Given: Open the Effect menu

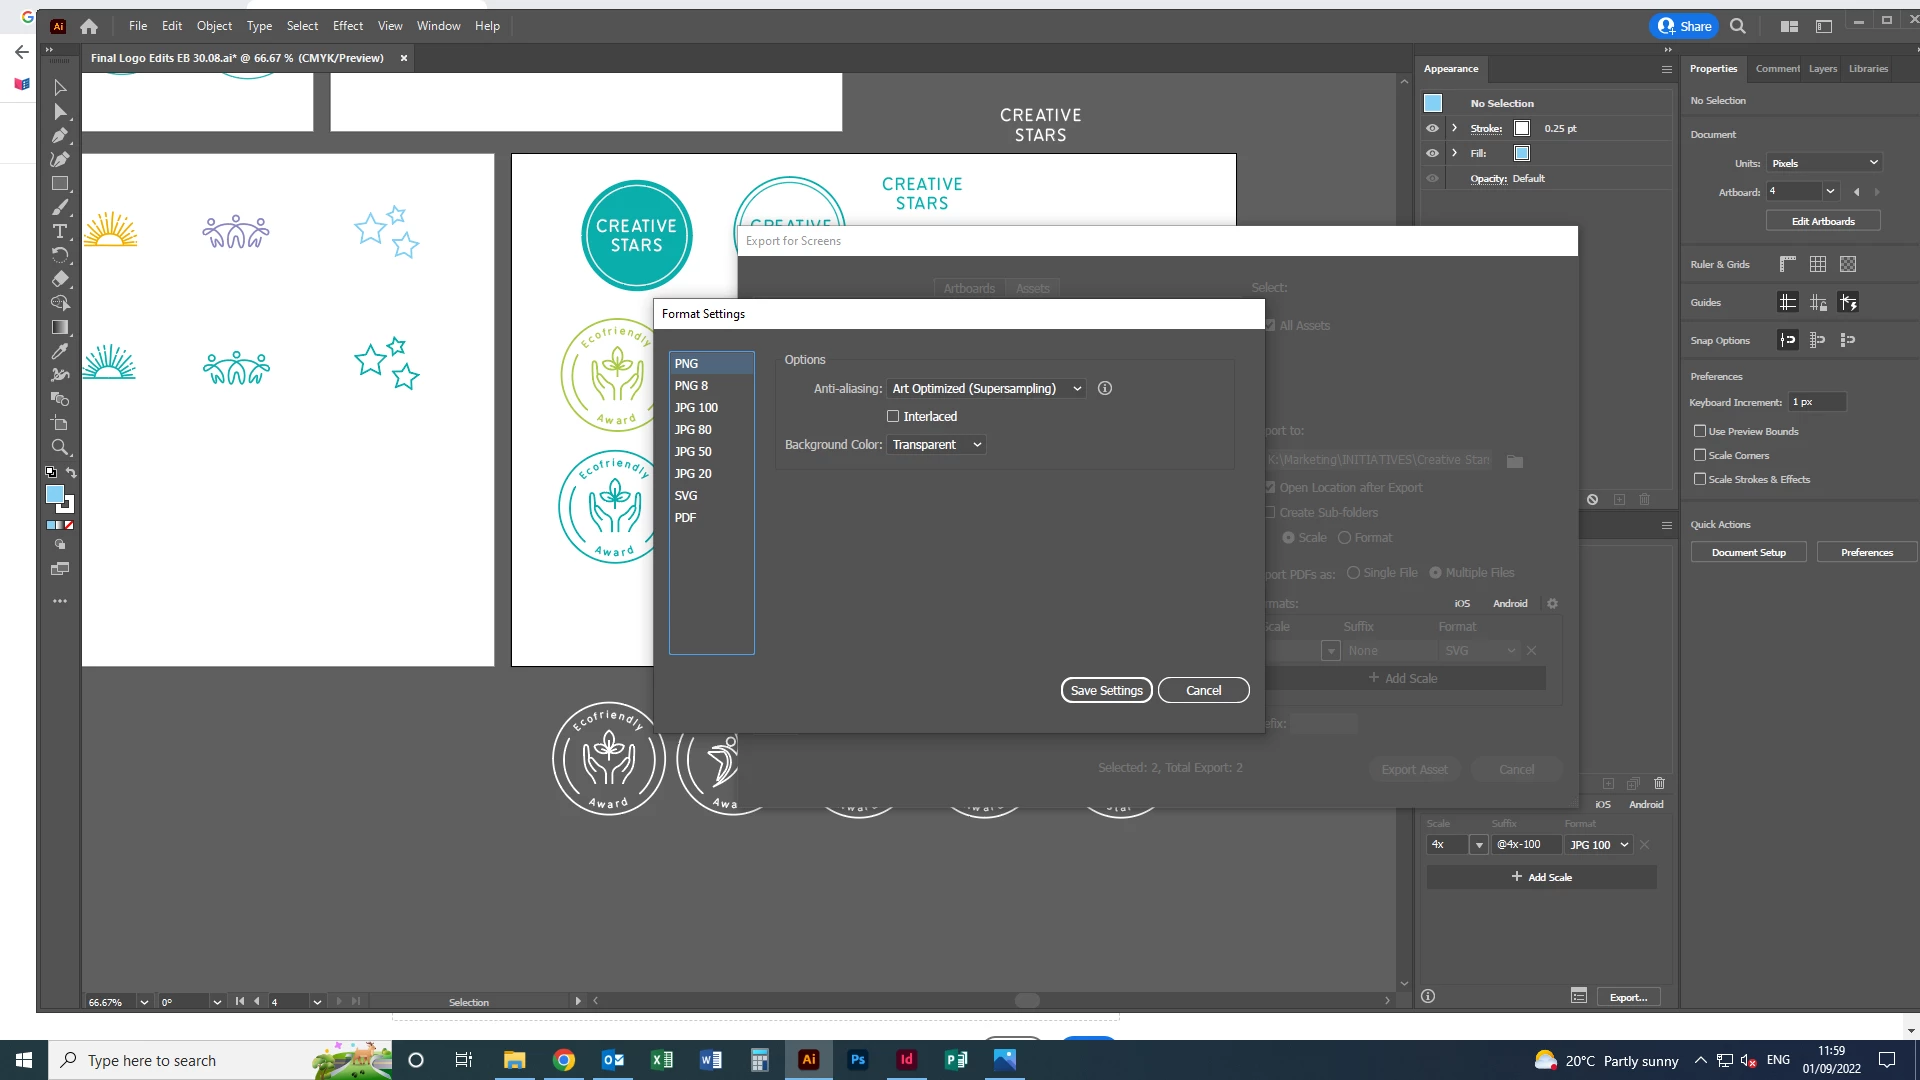Looking at the screenshot, I should pyautogui.click(x=347, y=26).
